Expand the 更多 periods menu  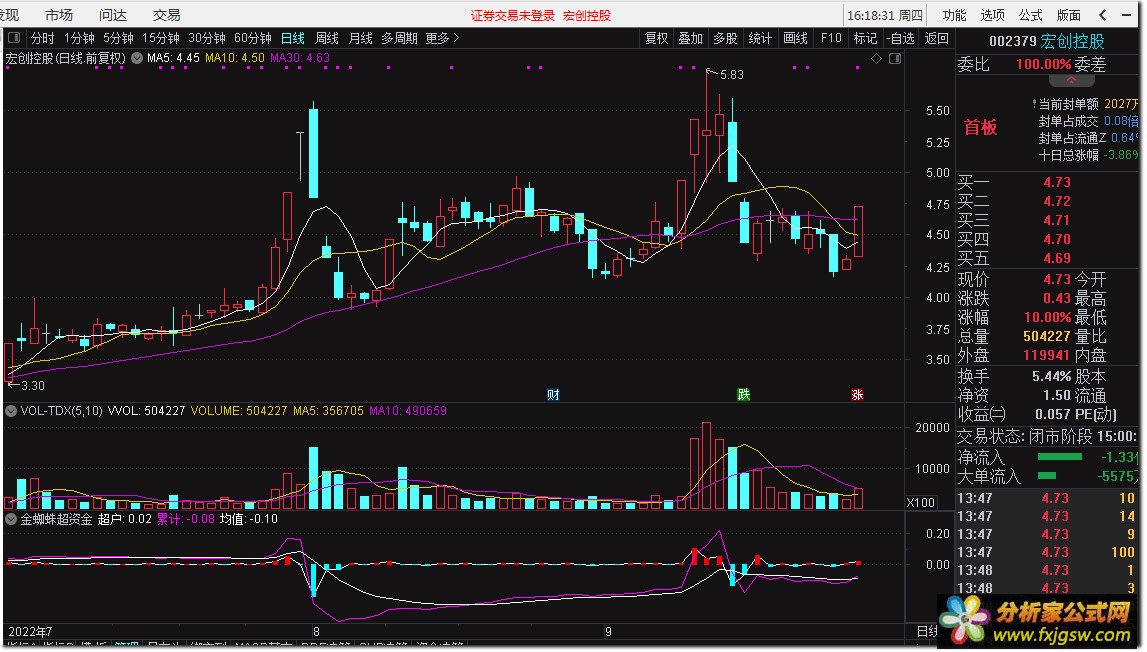click(x=443, y=37)
